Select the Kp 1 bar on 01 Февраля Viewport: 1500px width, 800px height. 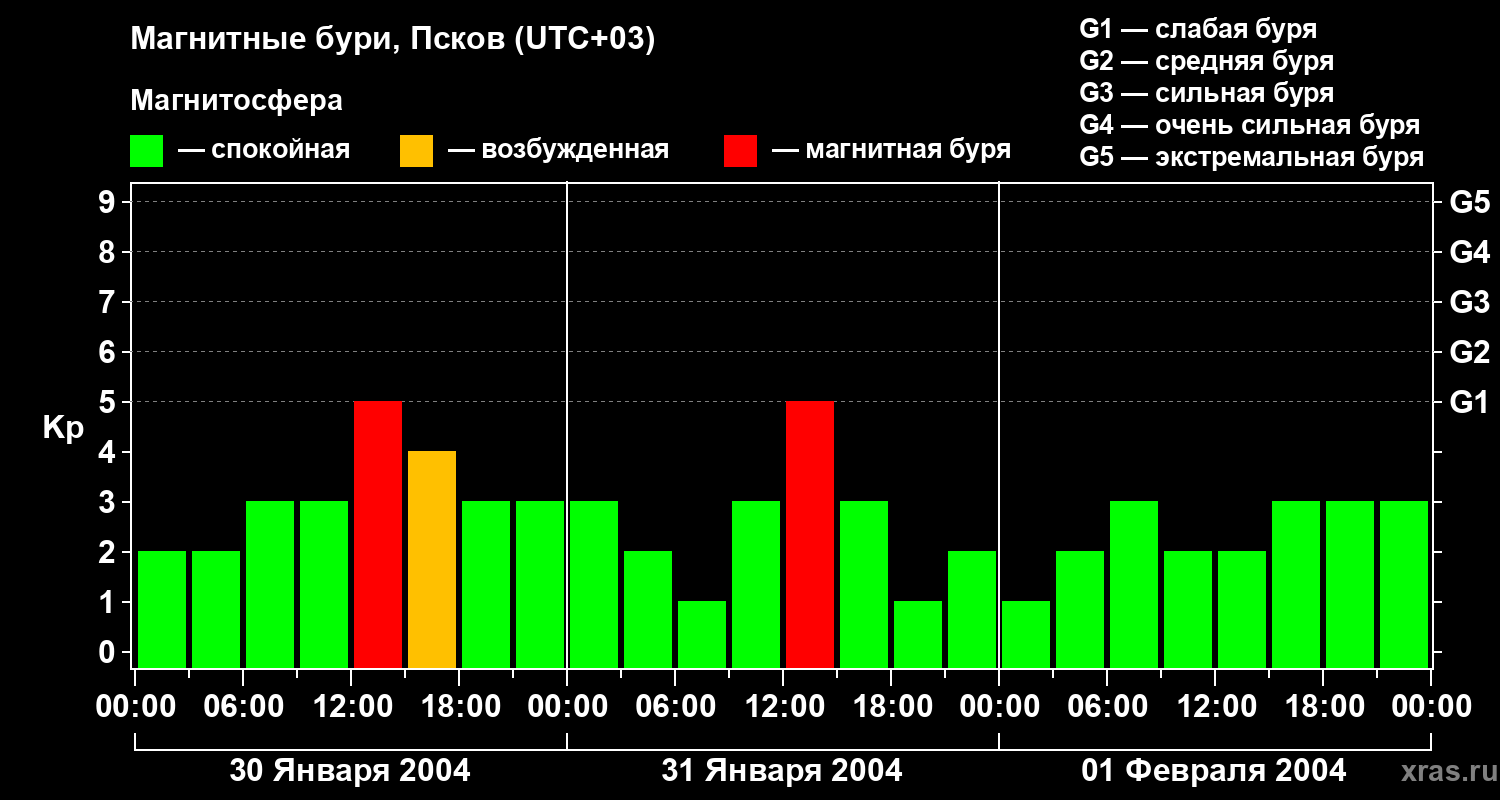[x=1026, y=634]
